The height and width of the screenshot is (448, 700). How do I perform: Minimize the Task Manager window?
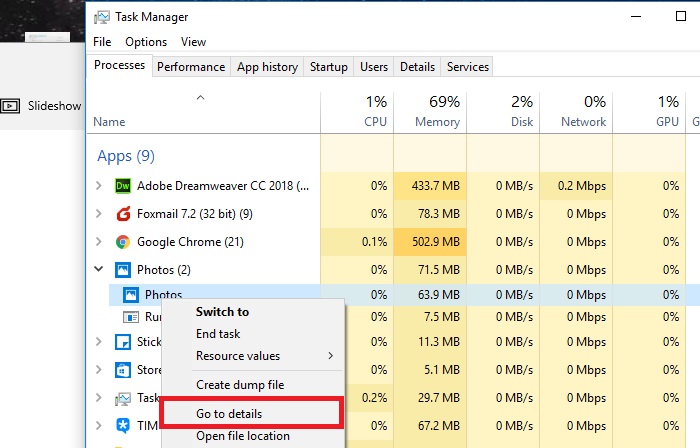coord(636,17)
